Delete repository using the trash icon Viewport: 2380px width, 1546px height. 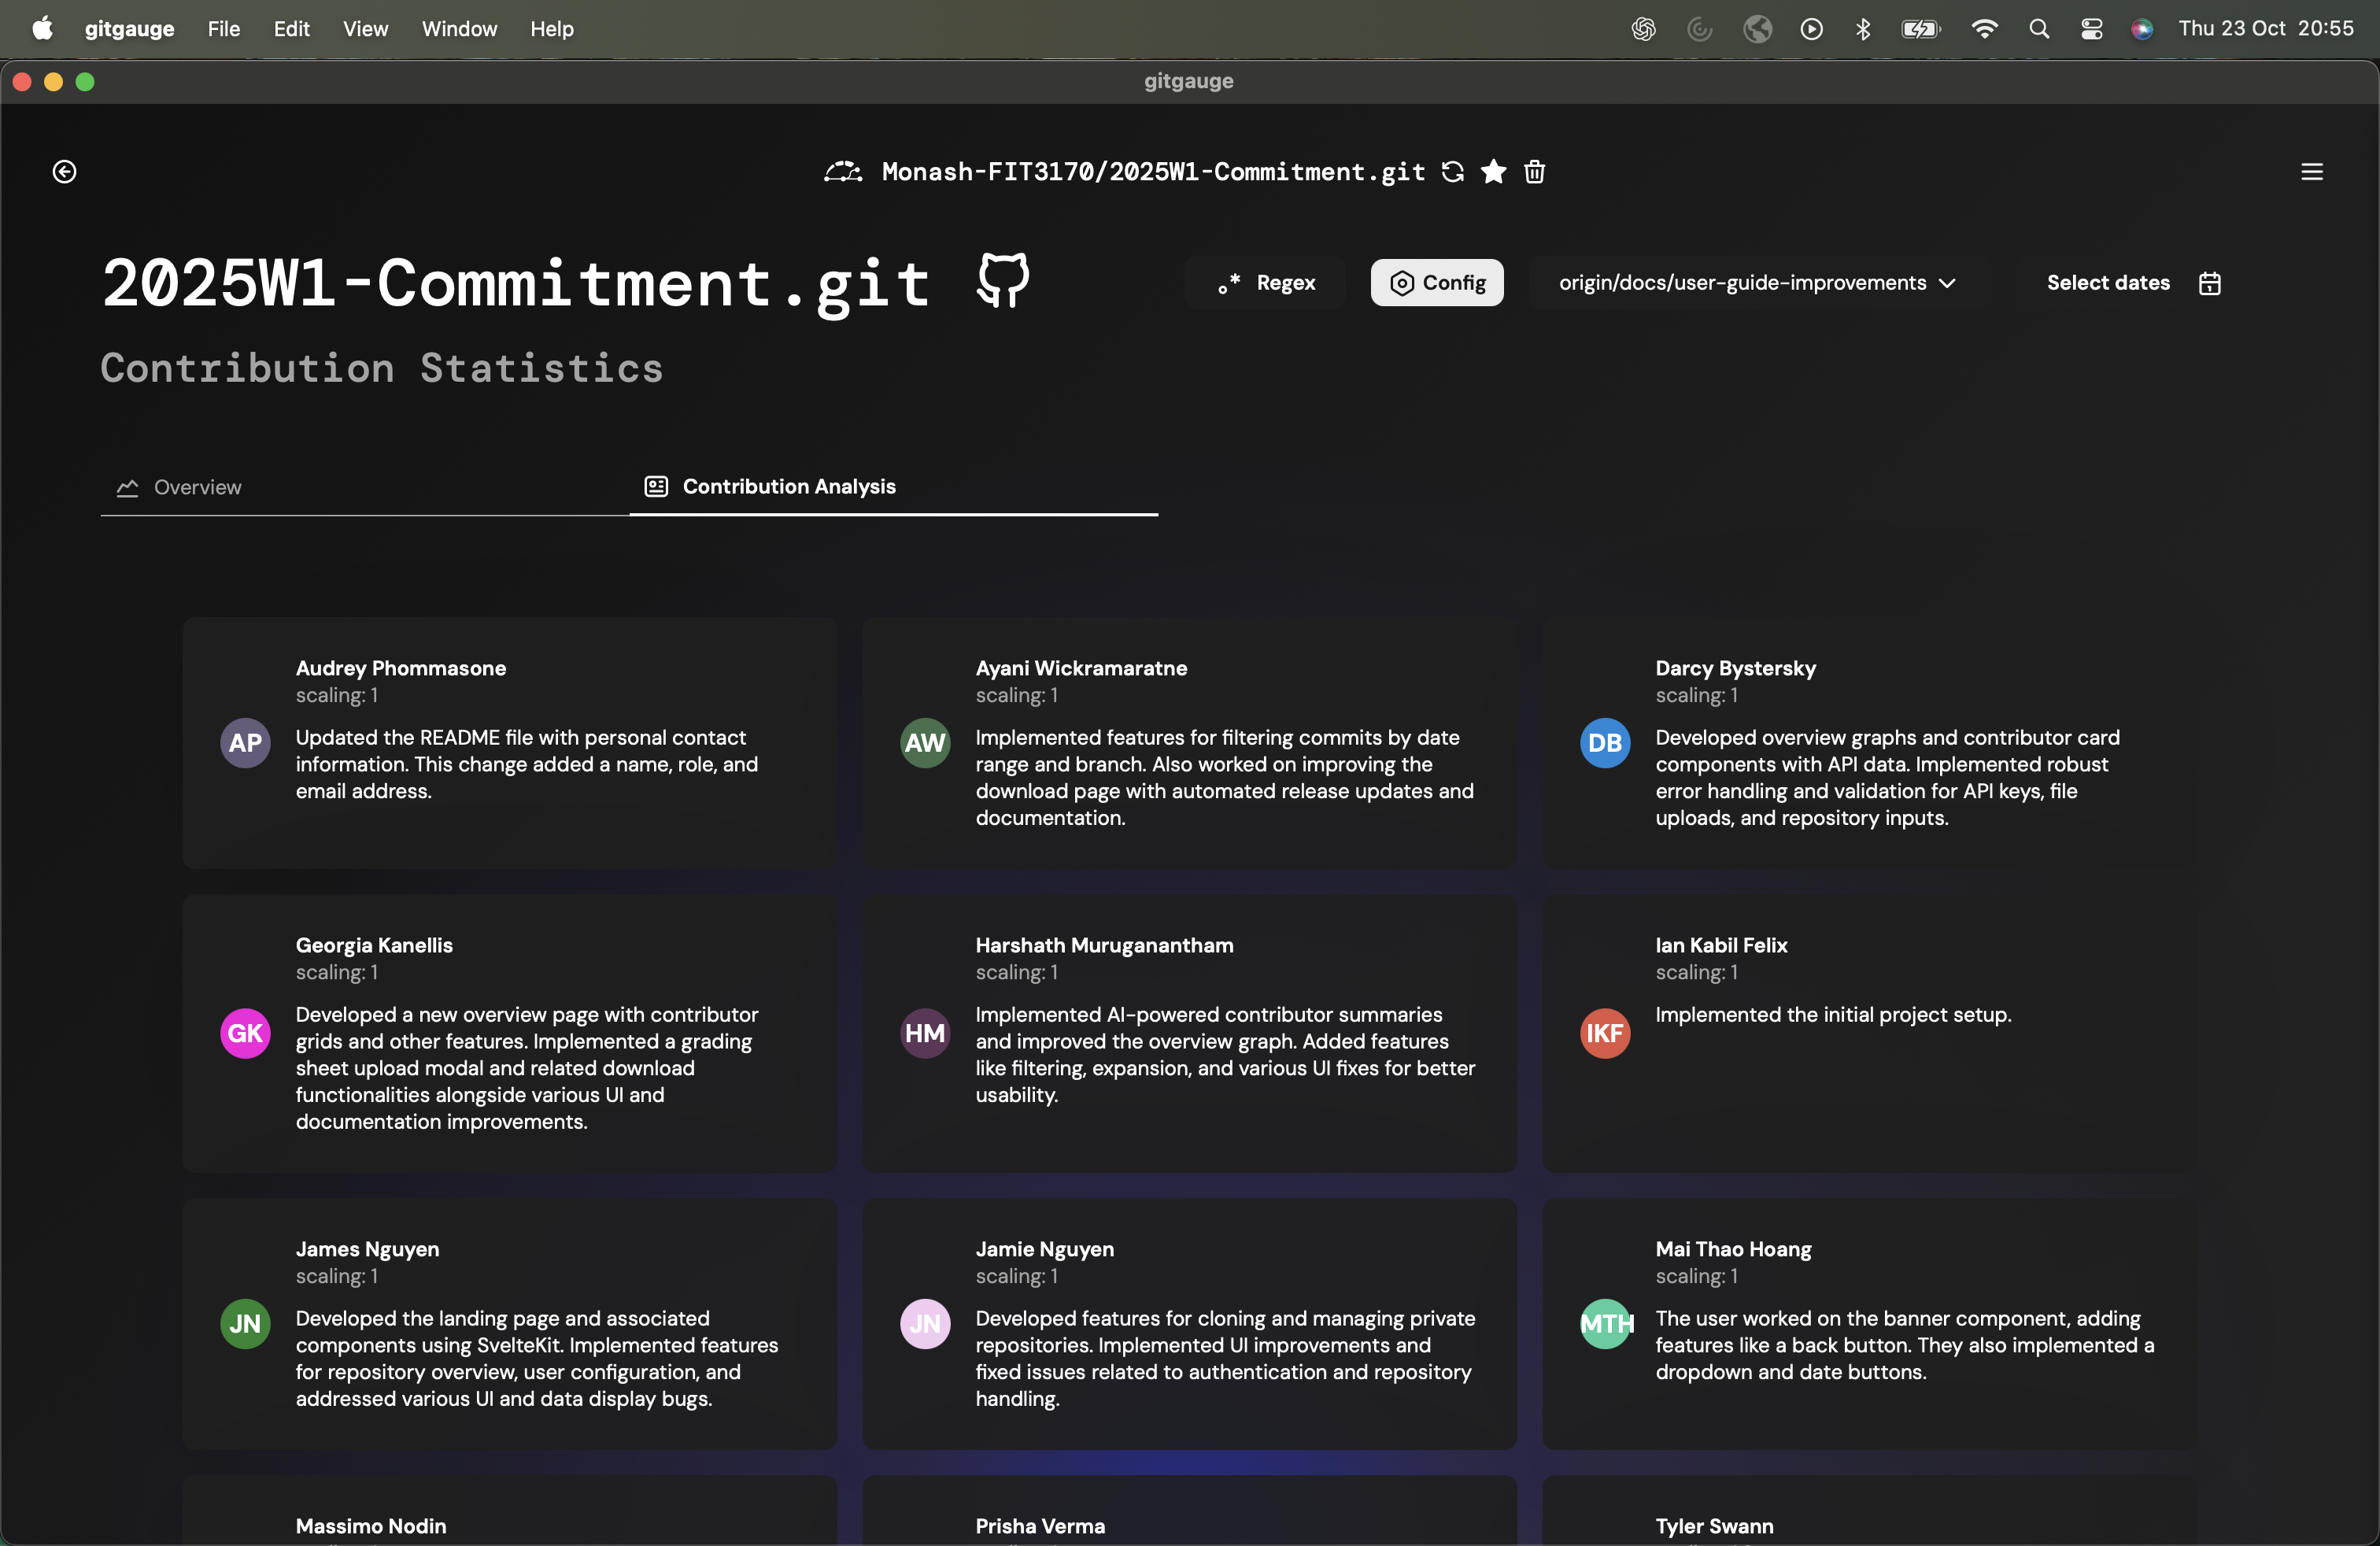(1535, 172)
